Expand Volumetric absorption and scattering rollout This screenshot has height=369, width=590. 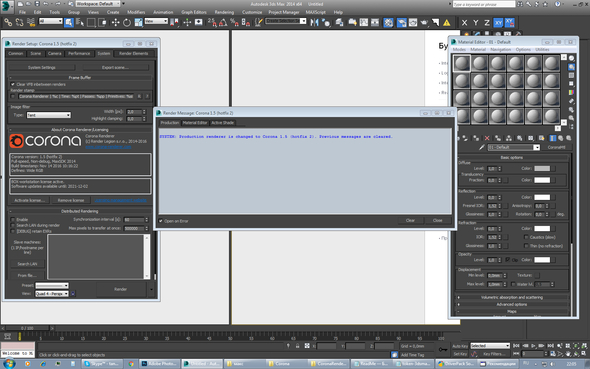[x=512, y=298]
